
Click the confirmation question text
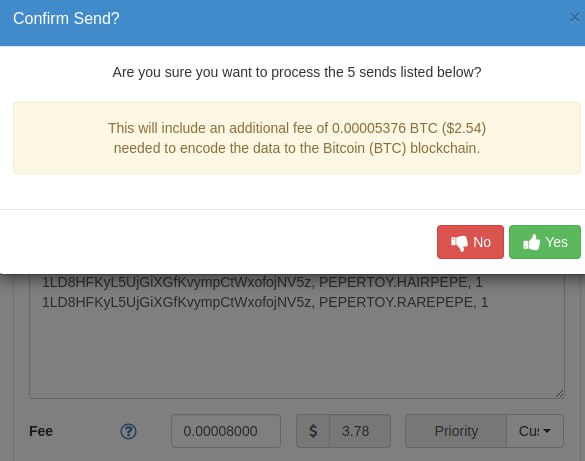tap(297, 72)
